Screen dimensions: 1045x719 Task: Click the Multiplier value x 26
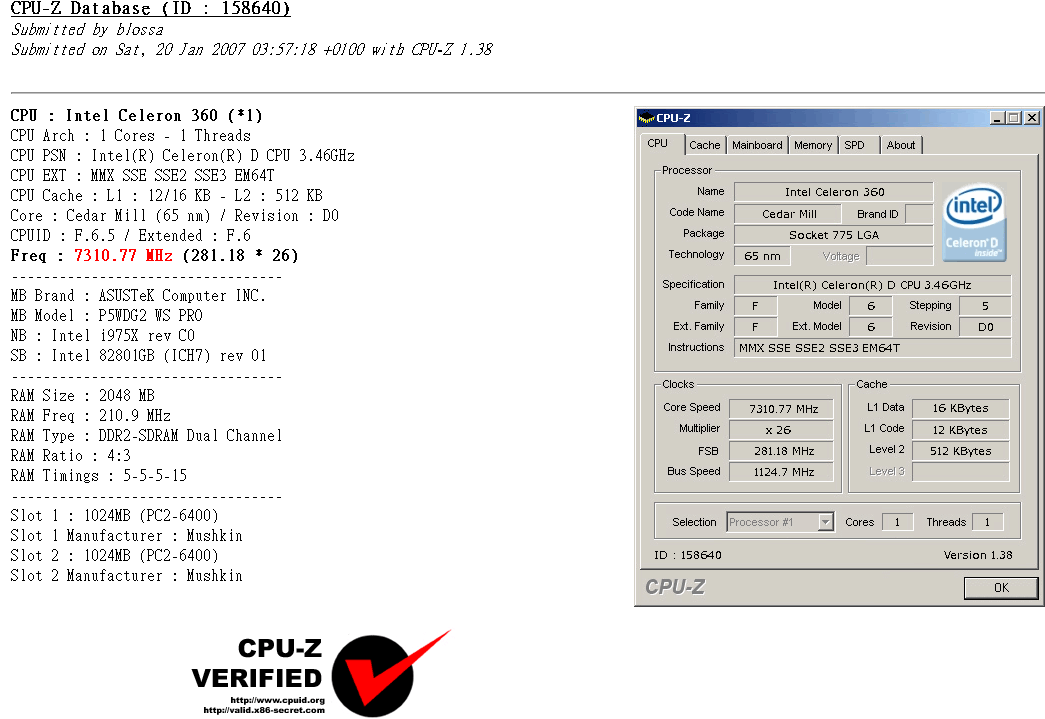[x=782, y=430]
